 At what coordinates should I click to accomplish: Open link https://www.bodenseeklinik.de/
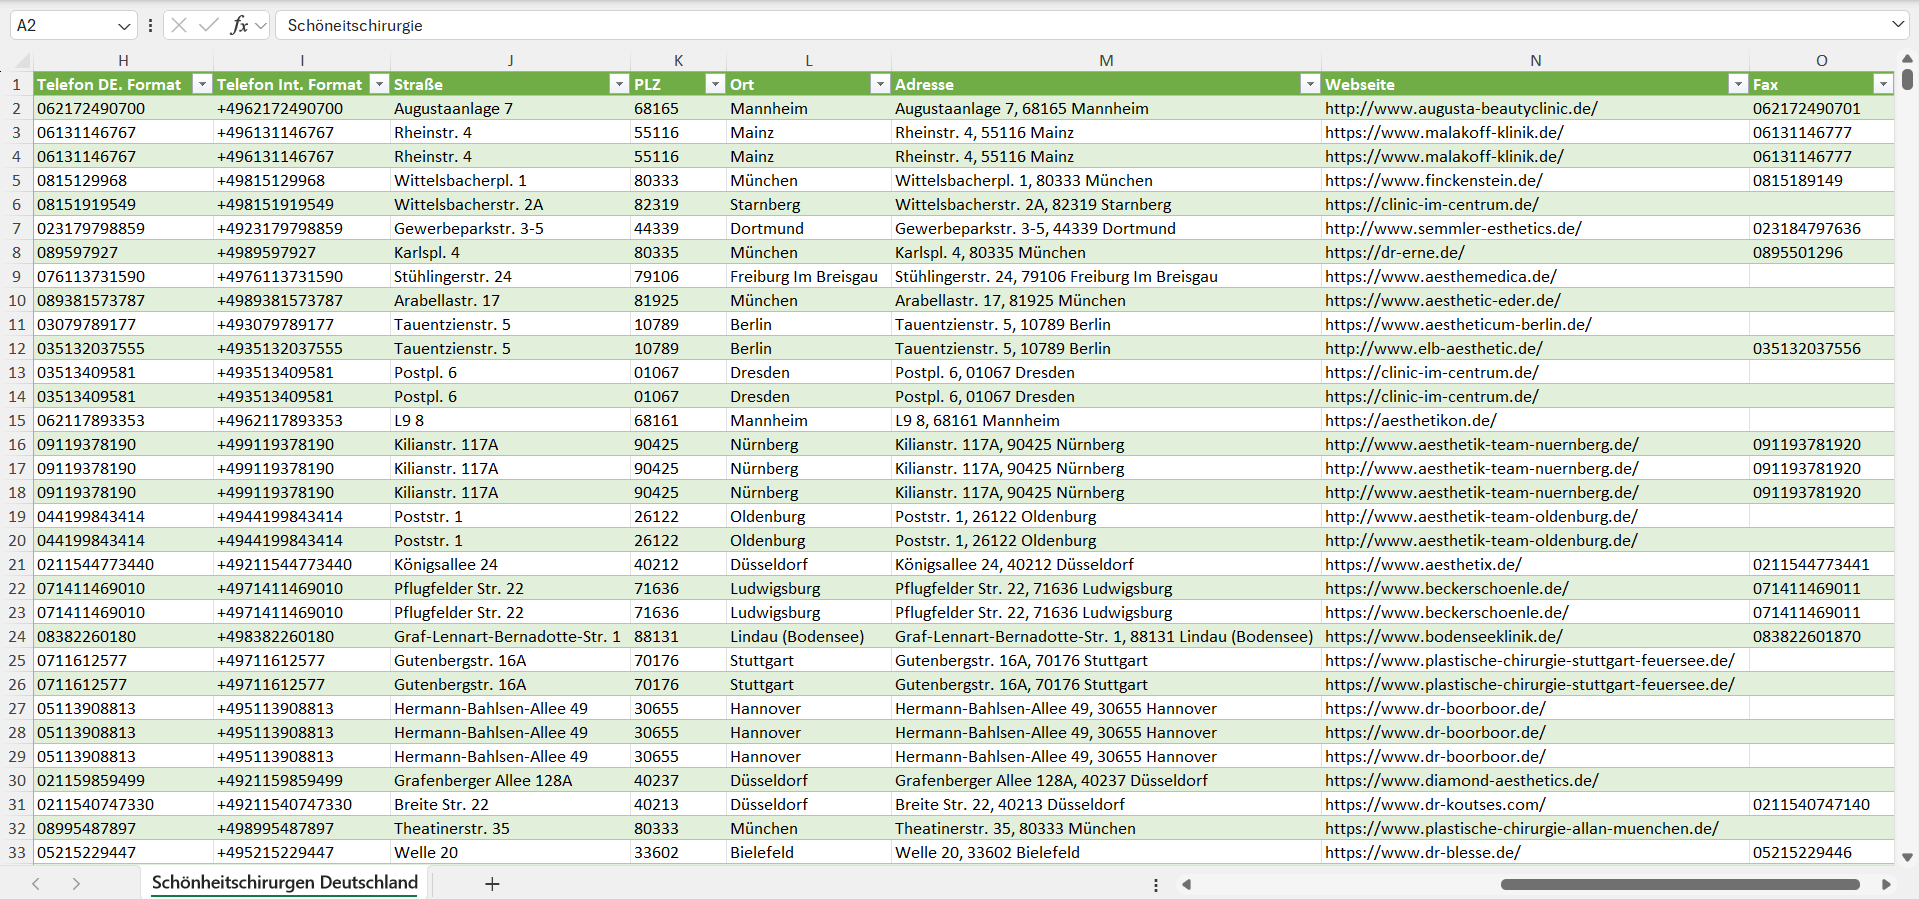click(1444, 636)
